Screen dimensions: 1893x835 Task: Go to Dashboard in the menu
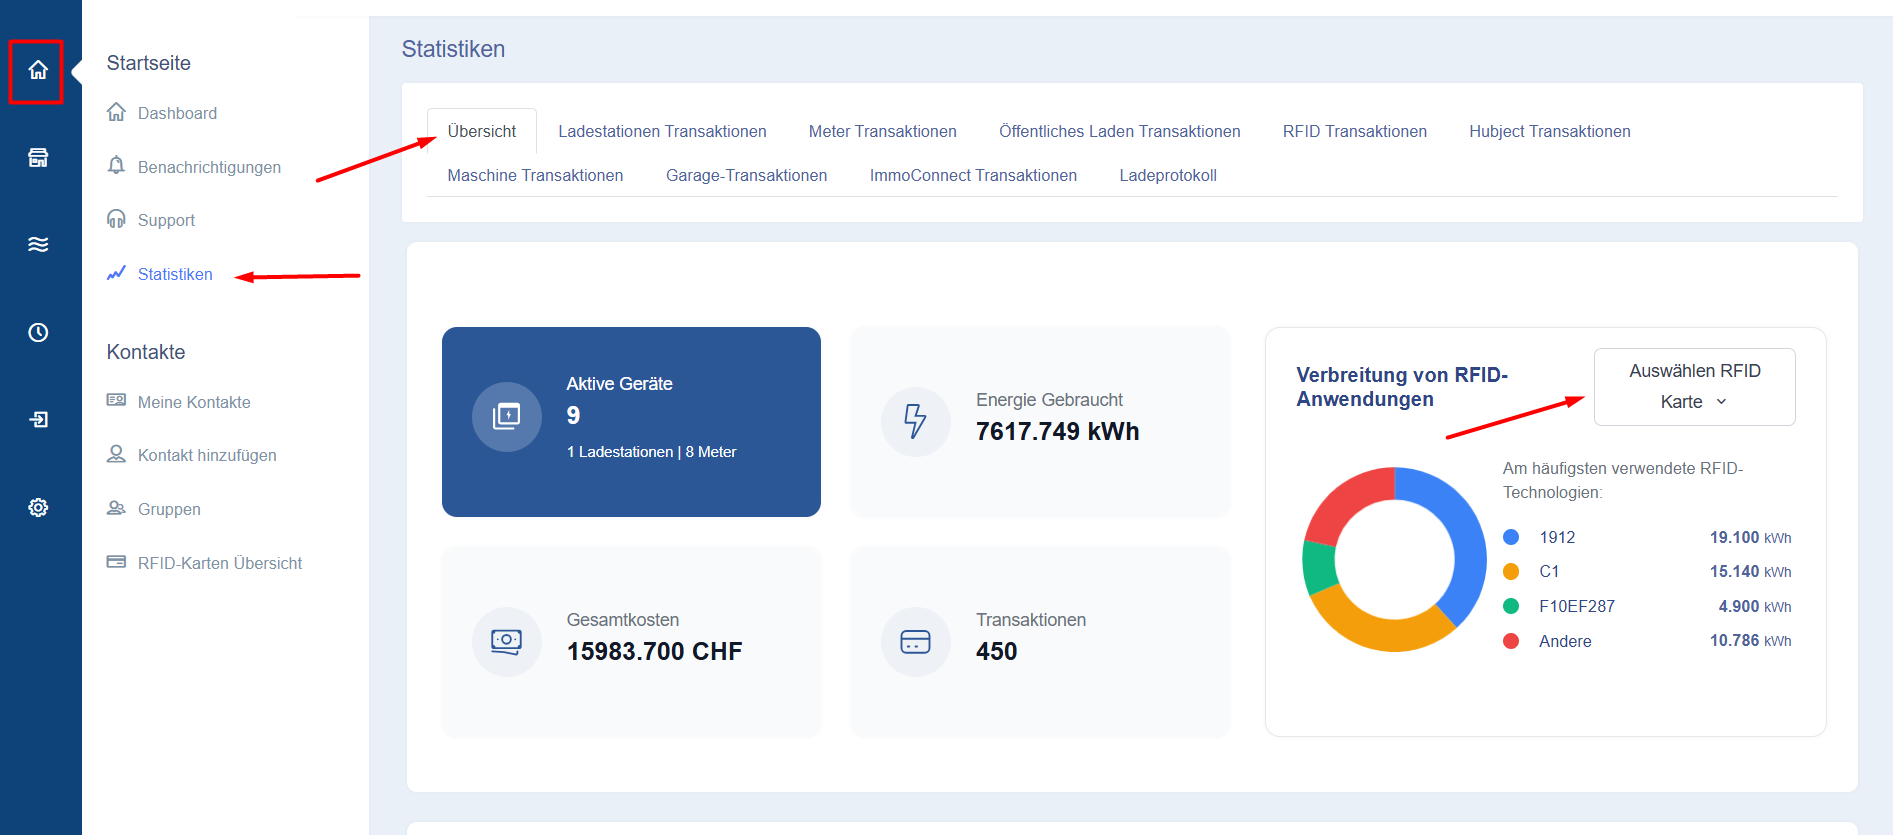coord(177,113)
